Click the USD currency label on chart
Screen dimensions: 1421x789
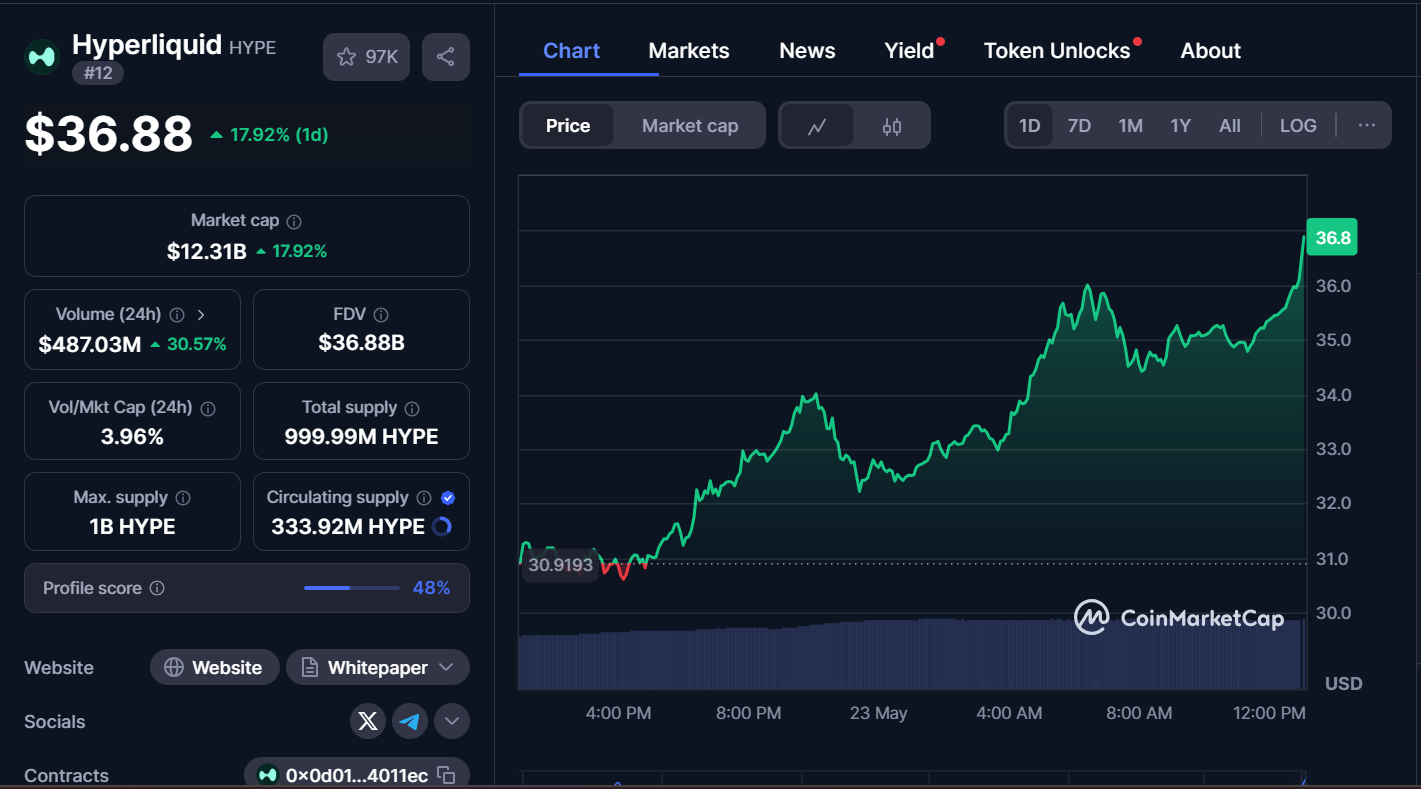(1343, 684)
